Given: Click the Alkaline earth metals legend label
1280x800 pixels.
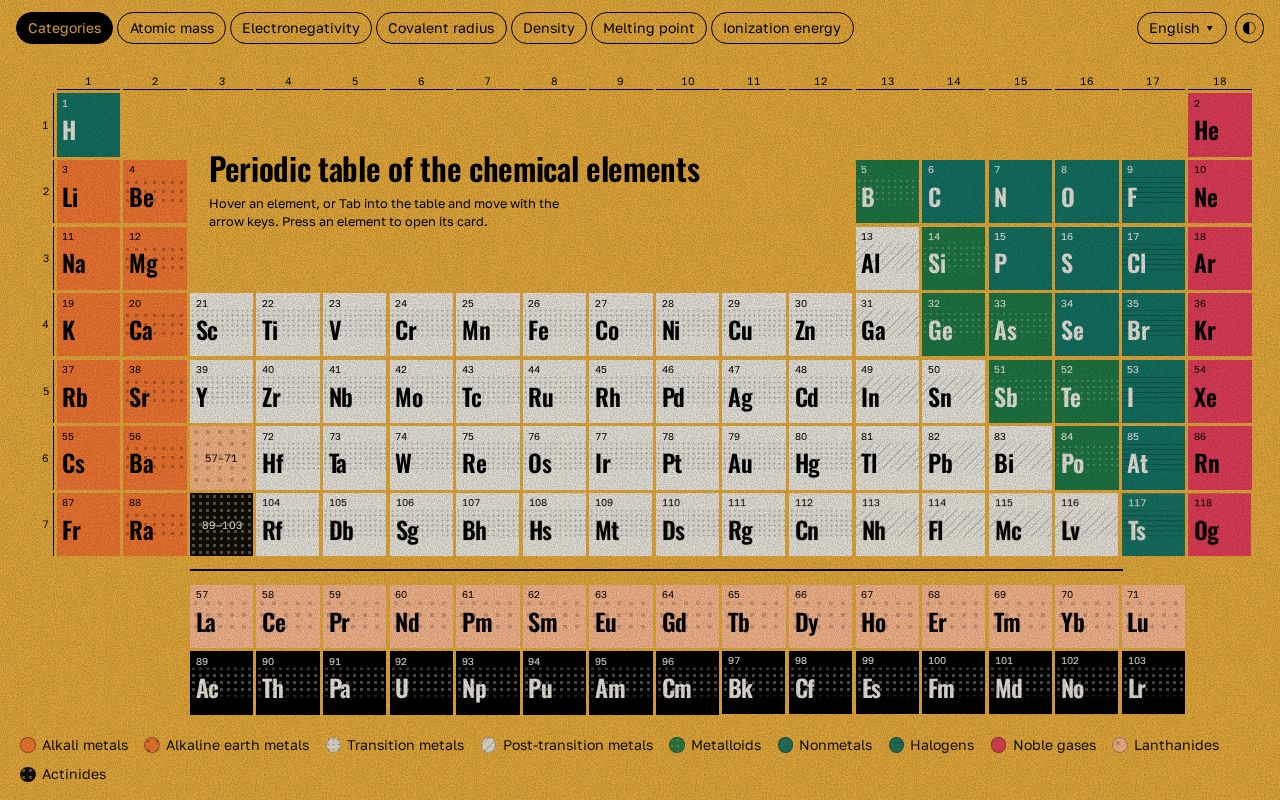Looking at the screenshot, I should pos(237,745).
